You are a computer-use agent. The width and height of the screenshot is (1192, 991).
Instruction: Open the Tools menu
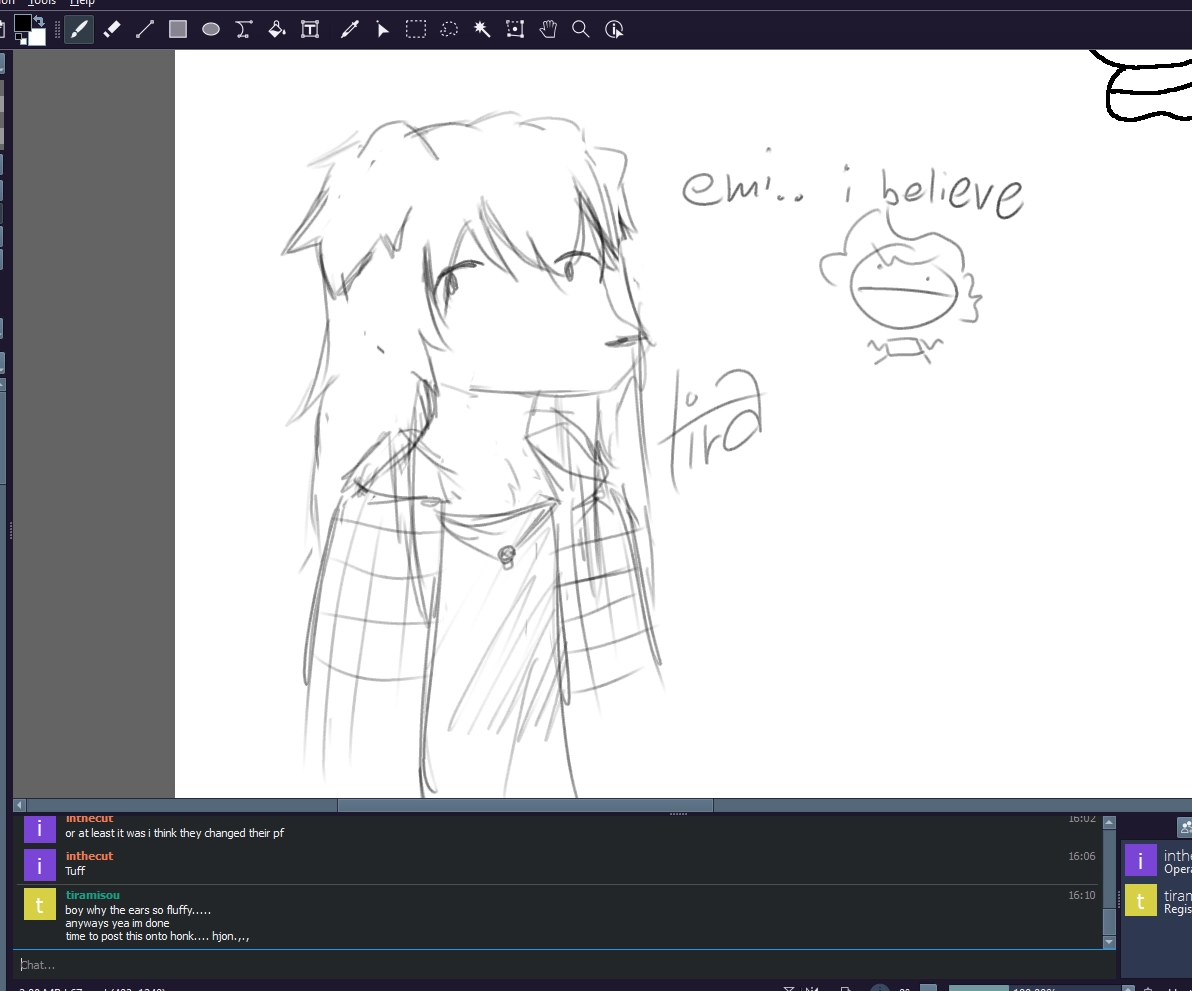click(42, 3)
